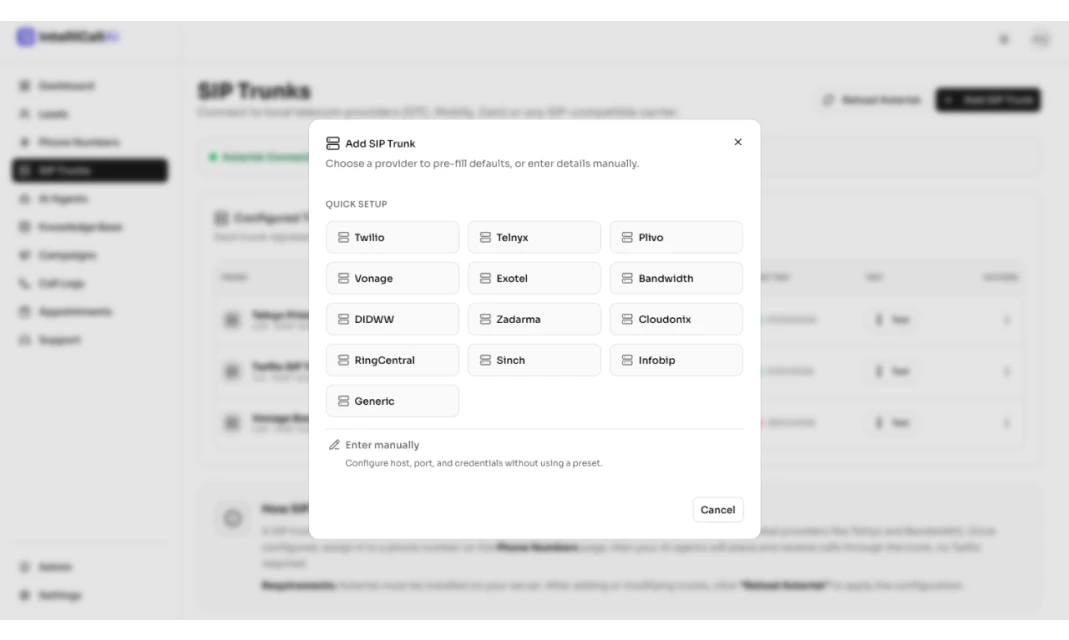Select the Infobip provider preset
Viewport: 1069px width, 640px height.
pos(676,360)
